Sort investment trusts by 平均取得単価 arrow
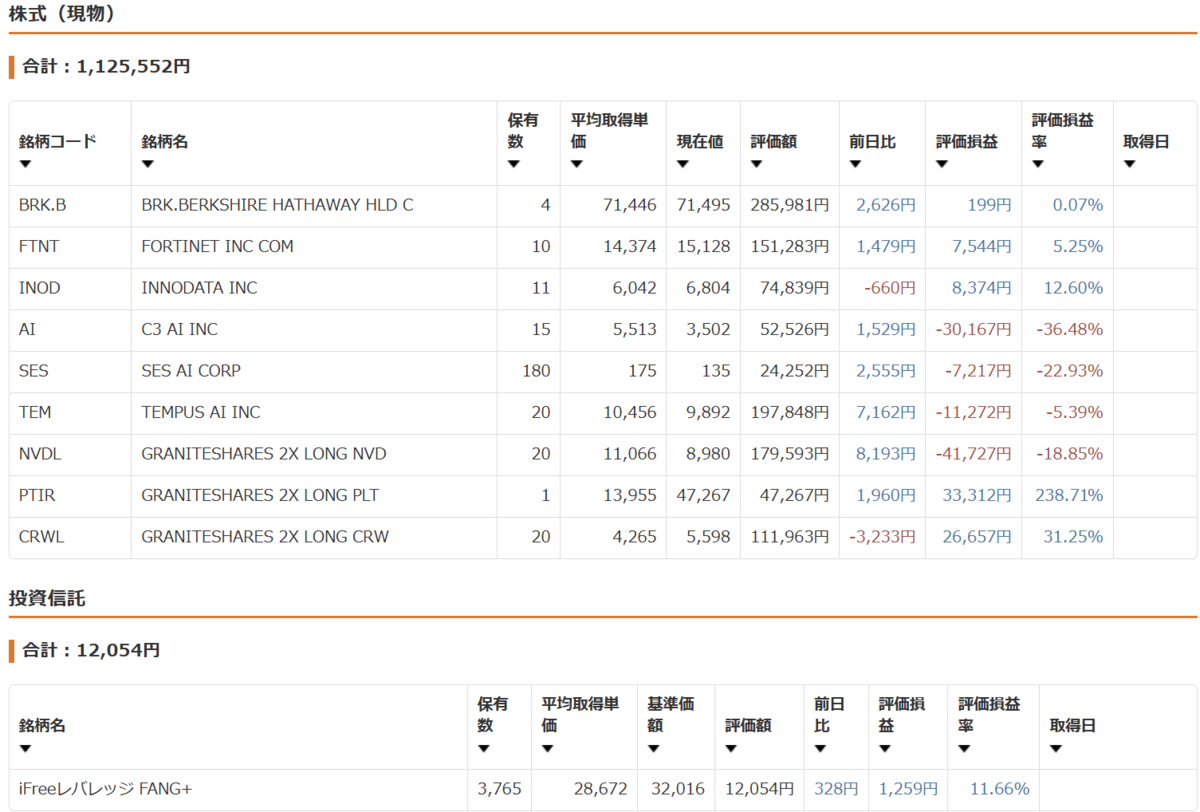The height and width of the screenshot is (812, 1200). [x=548, y=749]
